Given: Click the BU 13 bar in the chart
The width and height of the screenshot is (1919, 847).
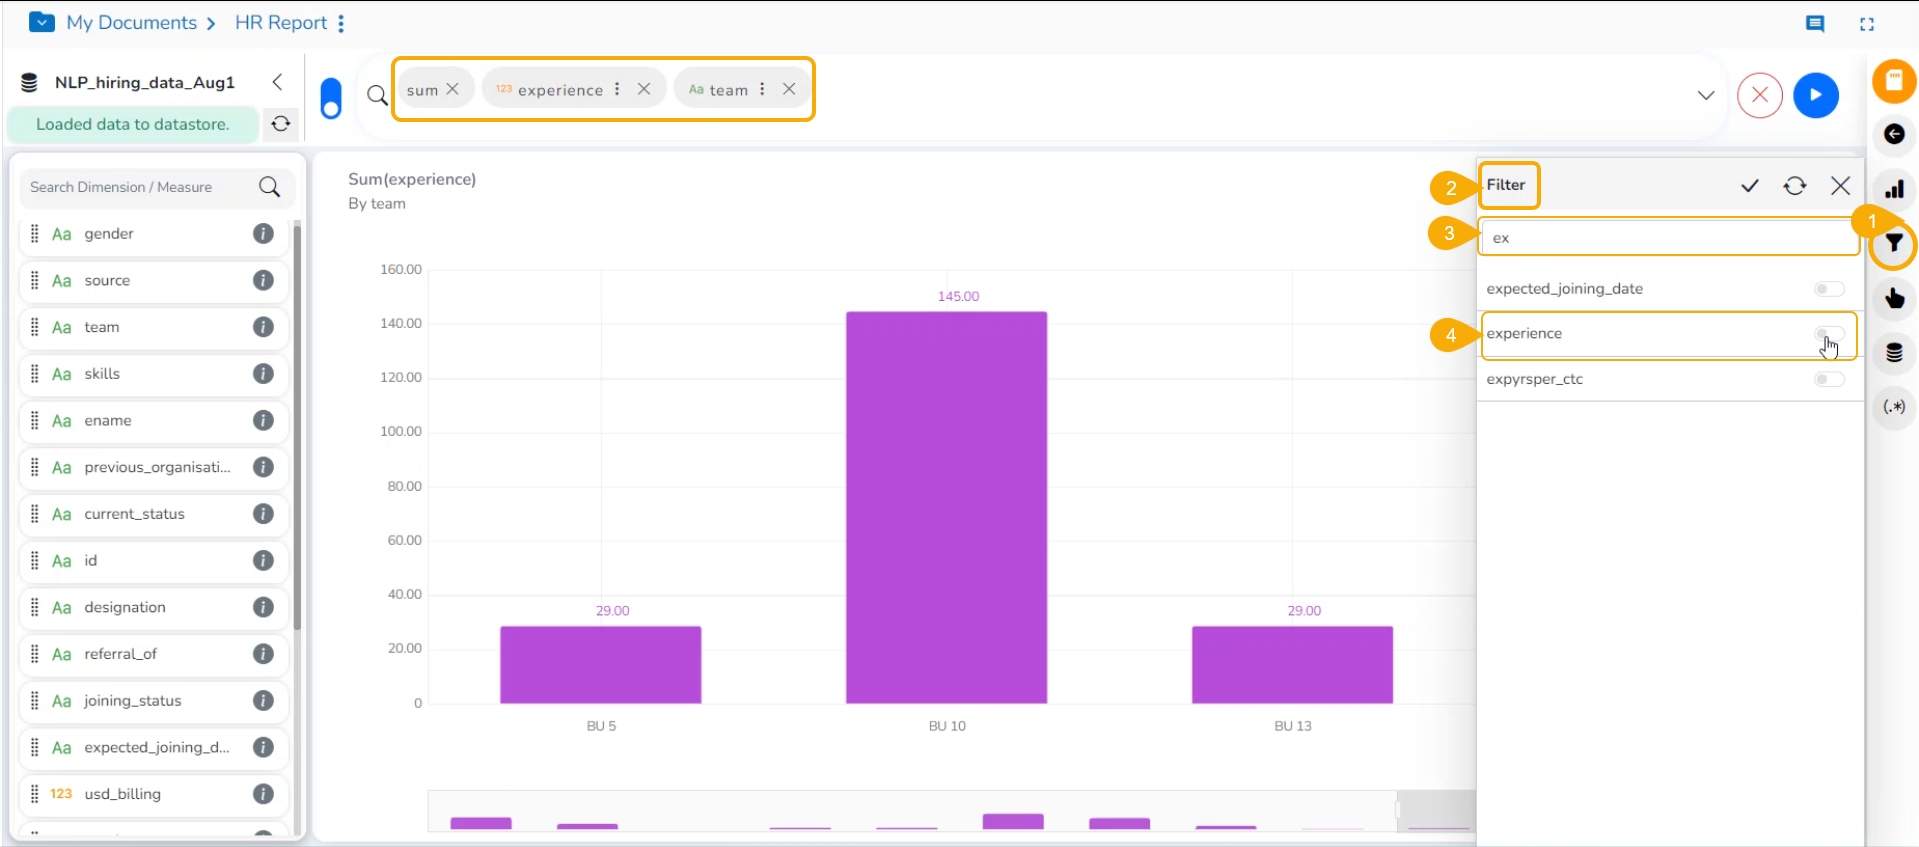Looking at the screenshot, I should tap(1292, 665).
